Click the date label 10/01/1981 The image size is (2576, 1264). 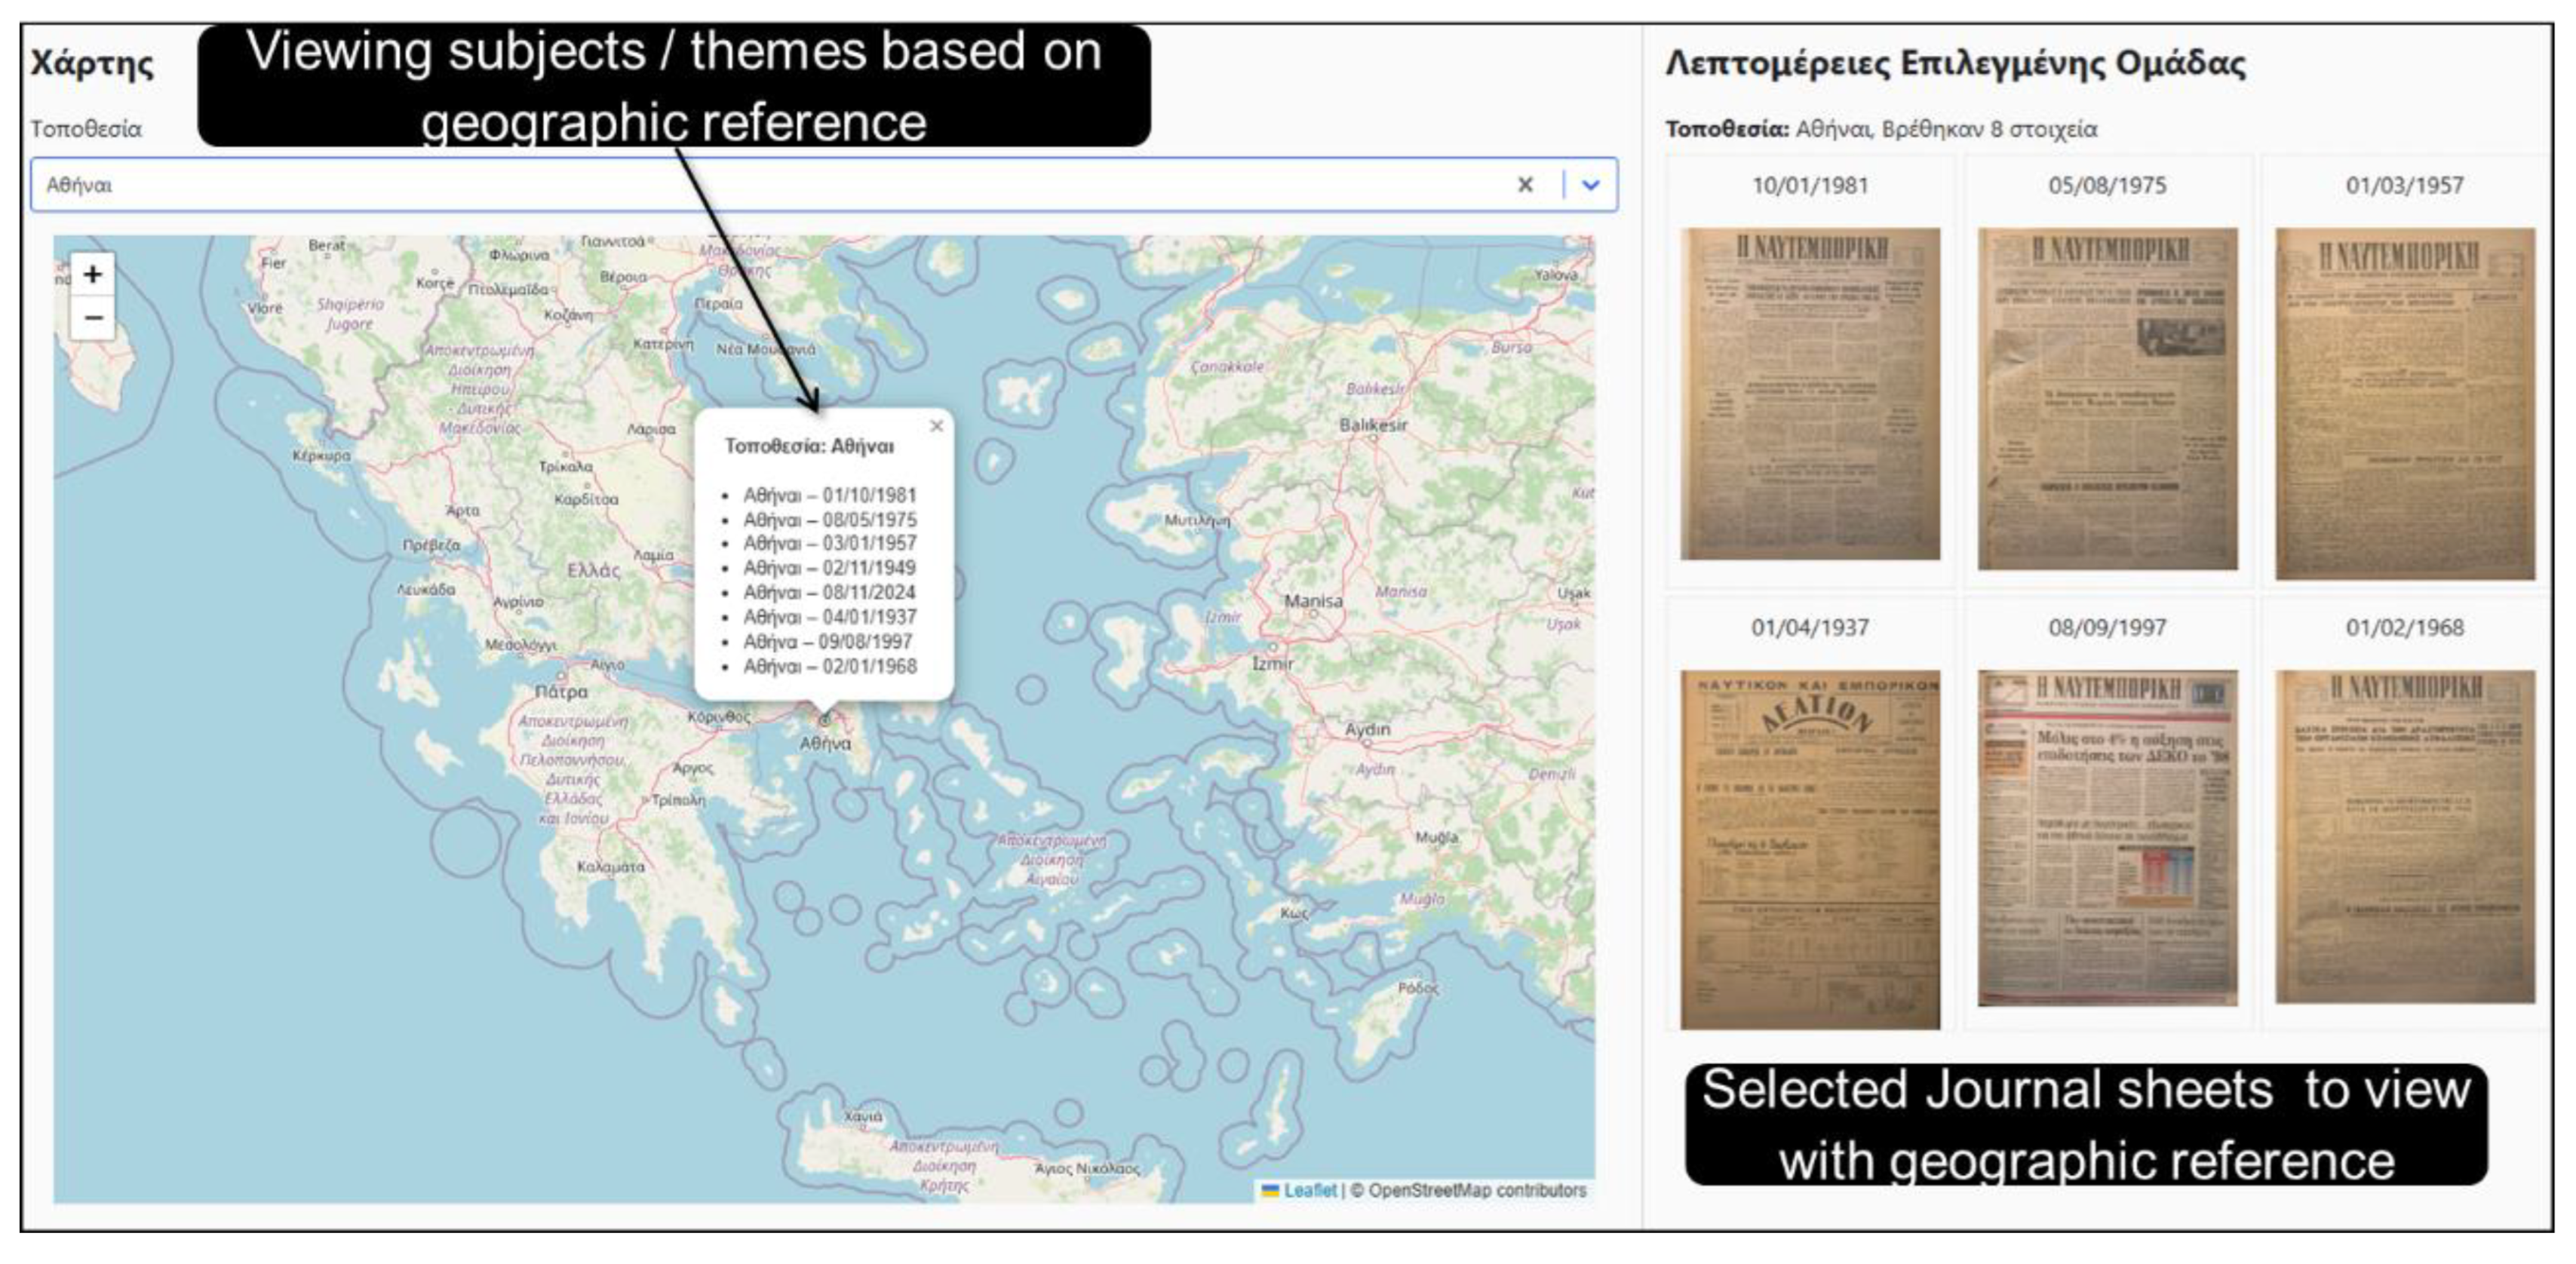point(1810,186)
